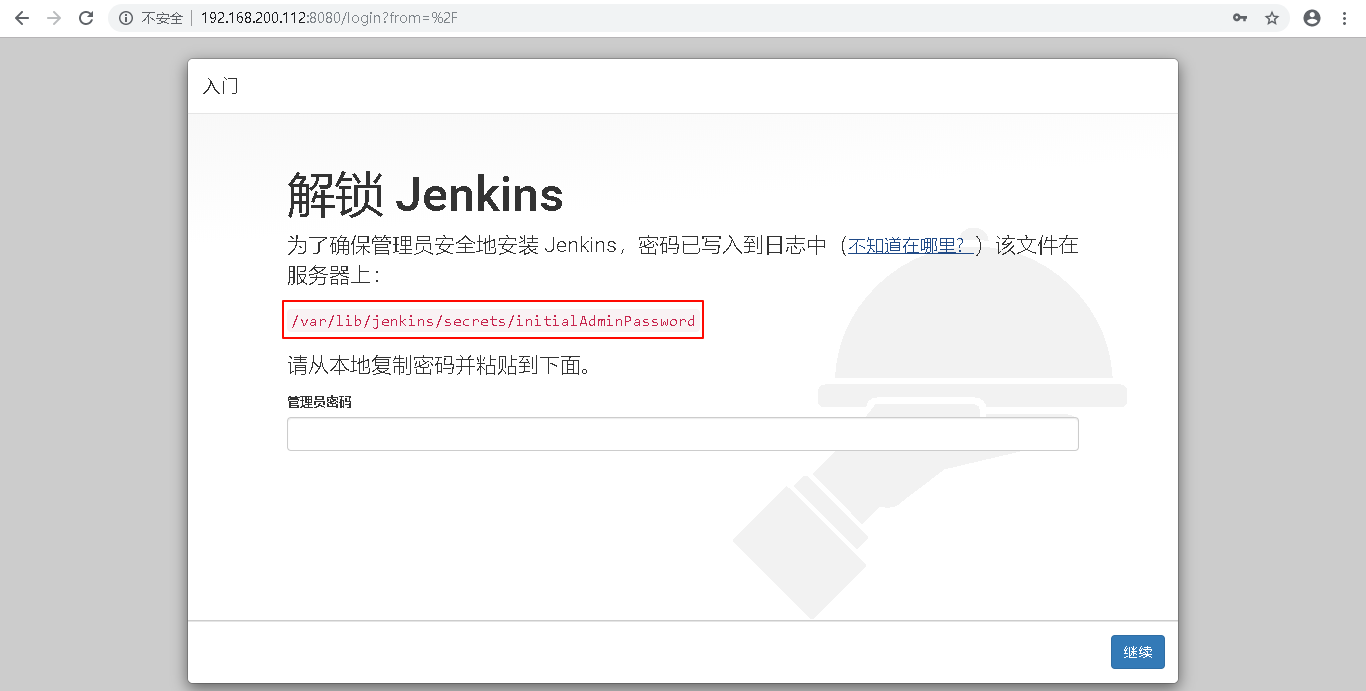Click the 不安全 security label
Viewport: 1366px width, 691px height.
pyautogui.click(x=162, y=18)
